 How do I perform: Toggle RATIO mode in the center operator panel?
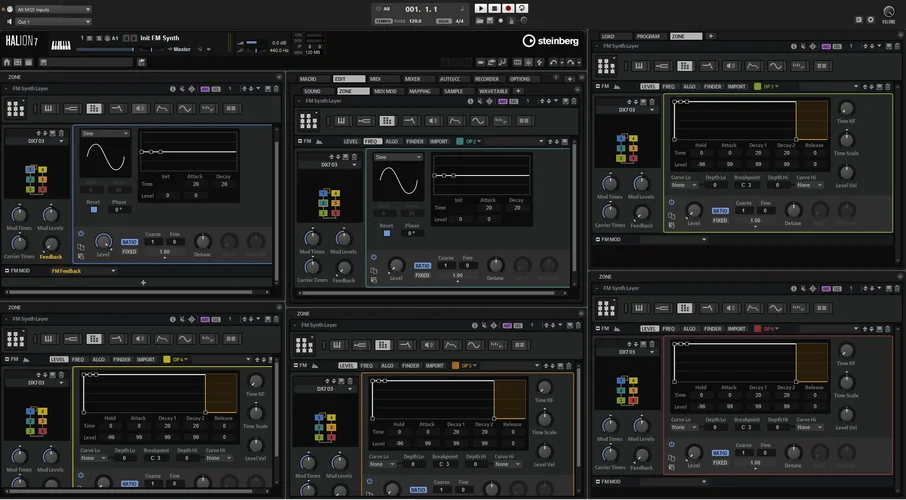[421, 266]
